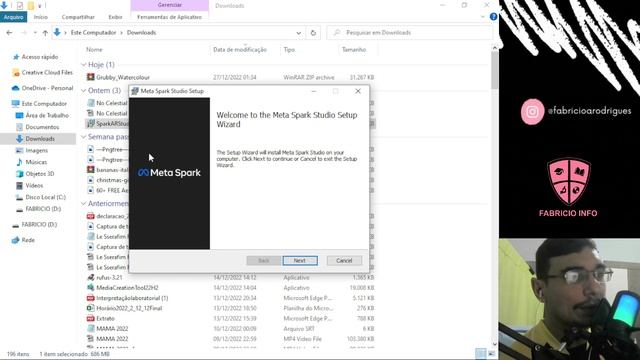Viewport: 640px width, 360px height.
Task: Open the Compartilhar ribbon tab
Action: 78,17
